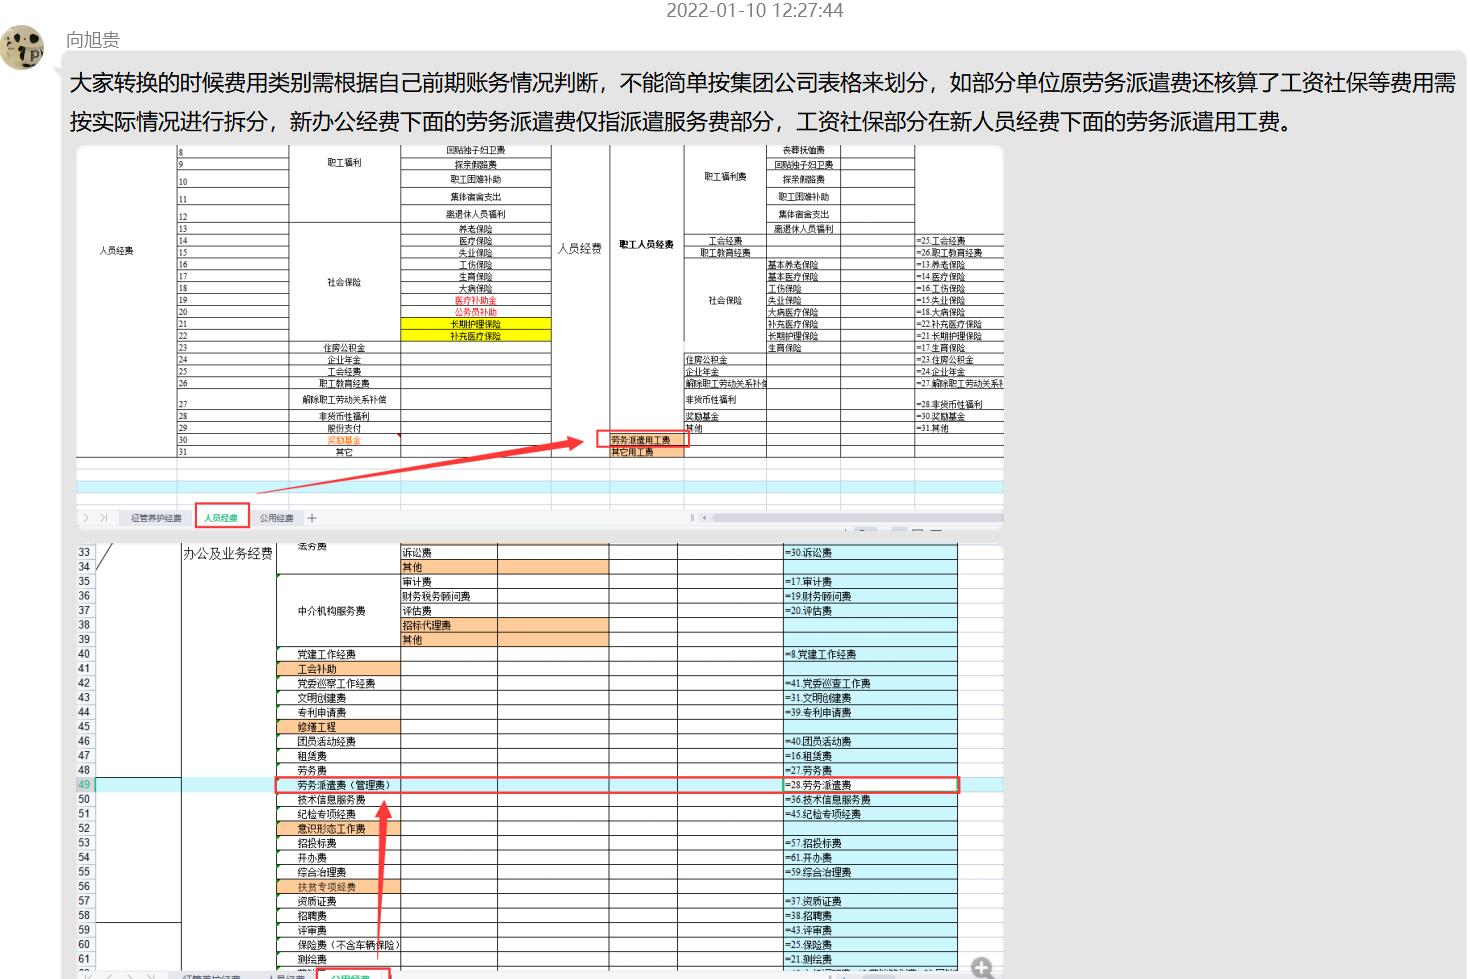Click the message text paragraph
This screenshot has height=979, width=1470.
pyautogui.click(x=760, y=102)
